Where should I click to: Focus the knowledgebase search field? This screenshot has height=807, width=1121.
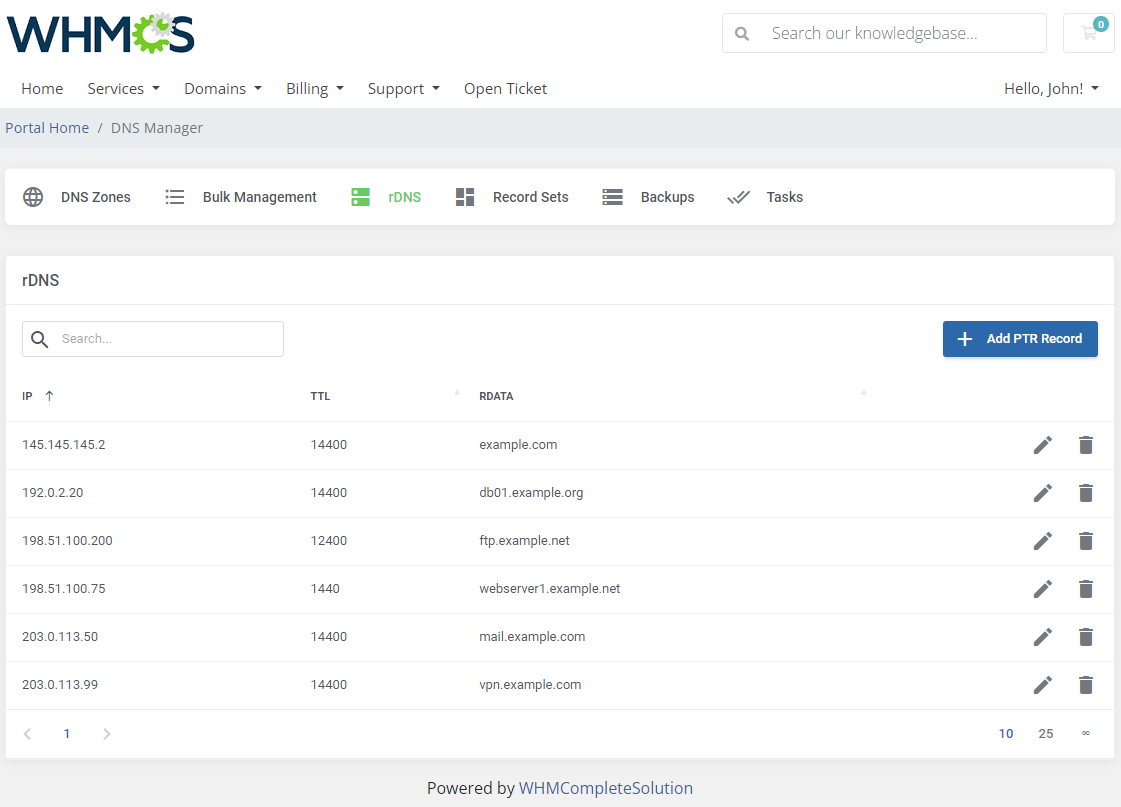point(884,33)
